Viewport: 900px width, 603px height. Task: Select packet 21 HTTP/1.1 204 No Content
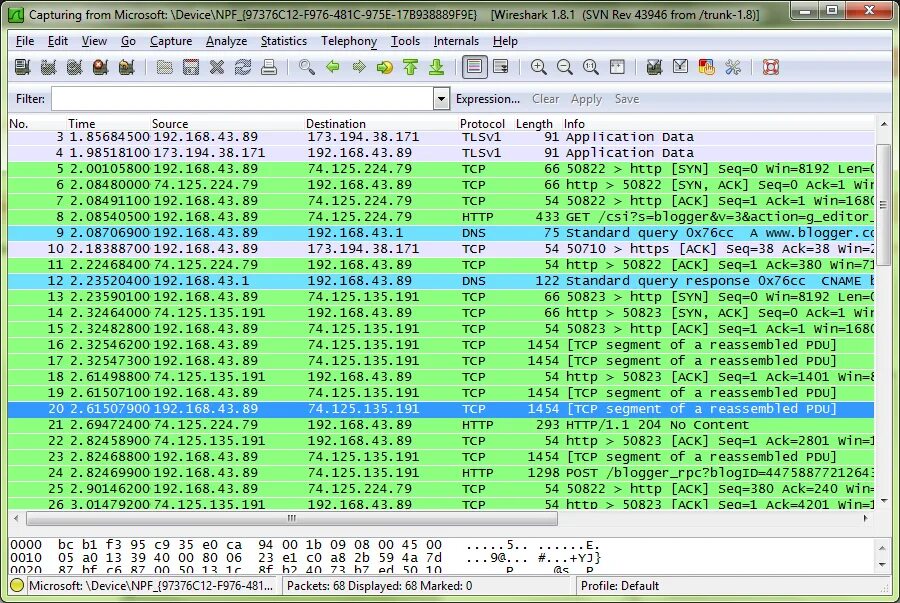[x=441, y=425]
